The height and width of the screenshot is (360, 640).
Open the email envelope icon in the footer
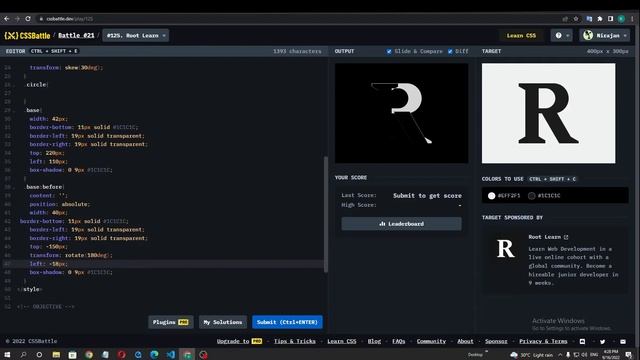(x=623, y=341)
